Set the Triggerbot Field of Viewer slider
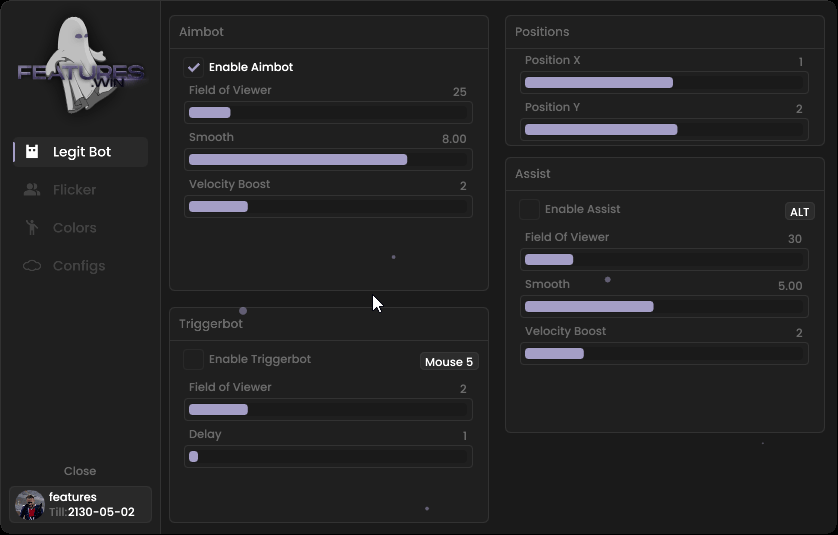This screenshot has height=535, width=838. coord(328,410)
